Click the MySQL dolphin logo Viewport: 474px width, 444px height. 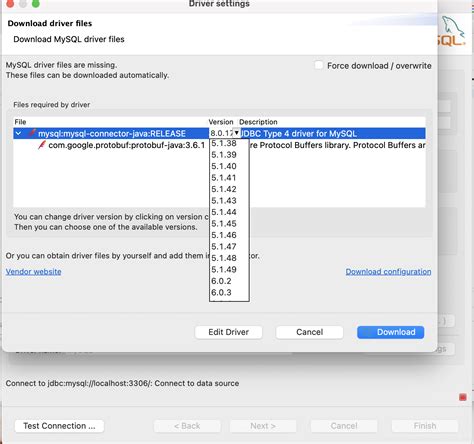click(452, 31)
